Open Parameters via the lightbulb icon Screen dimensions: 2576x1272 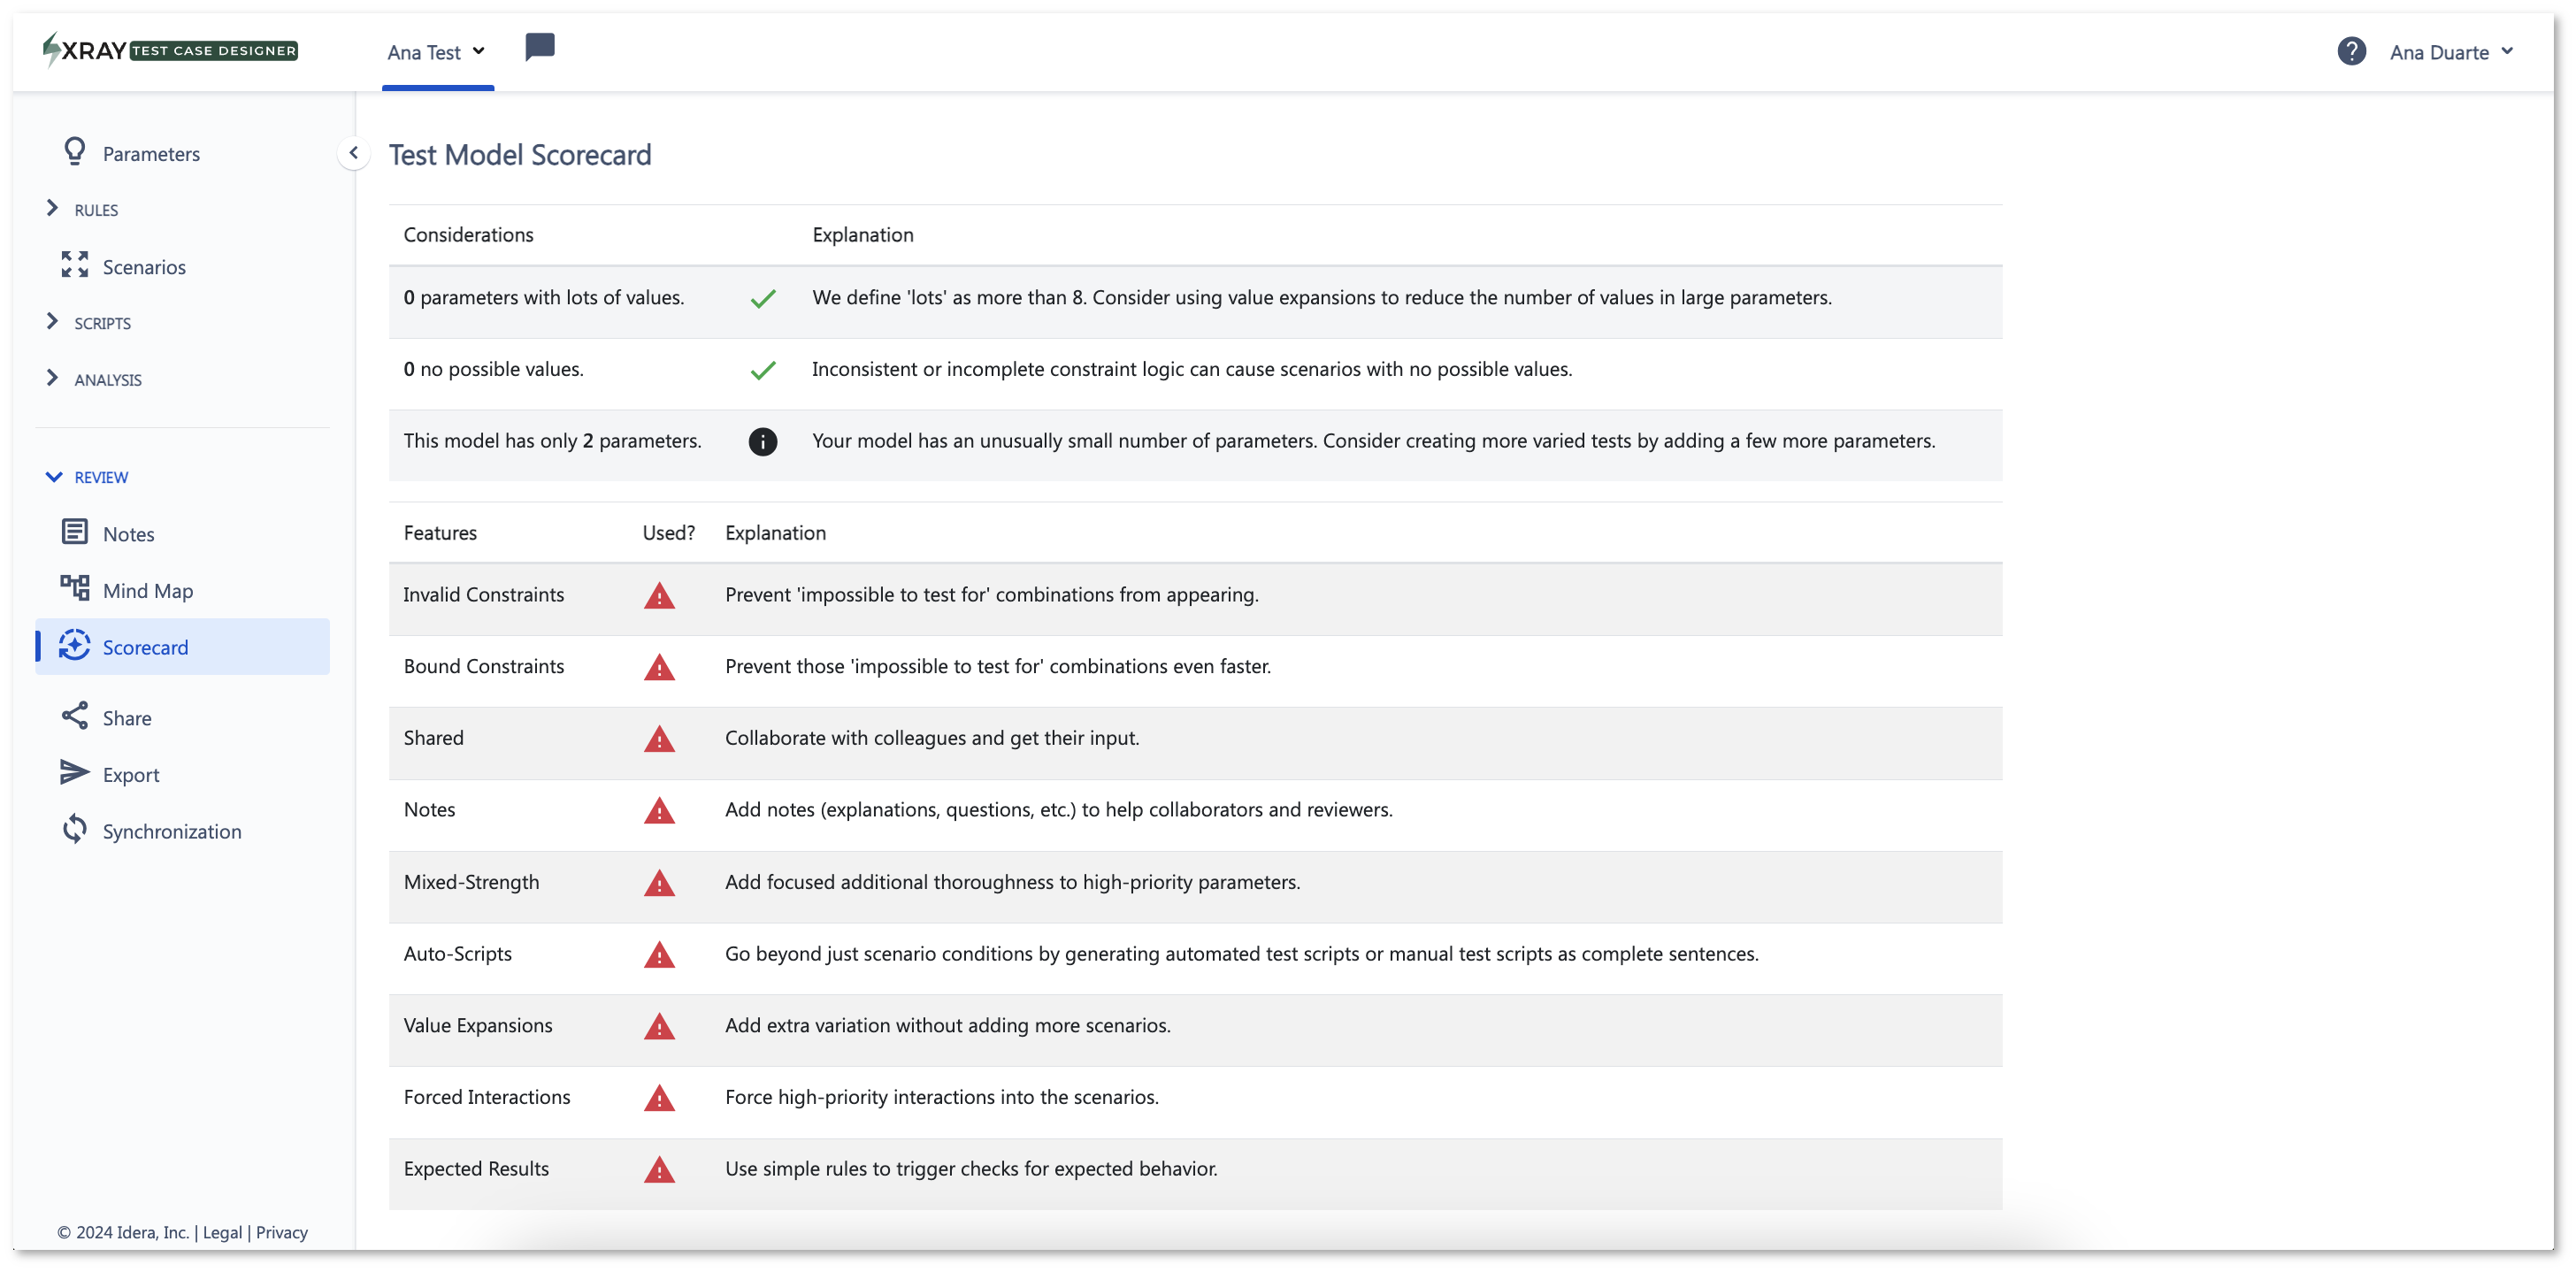[x=75, y=152]
